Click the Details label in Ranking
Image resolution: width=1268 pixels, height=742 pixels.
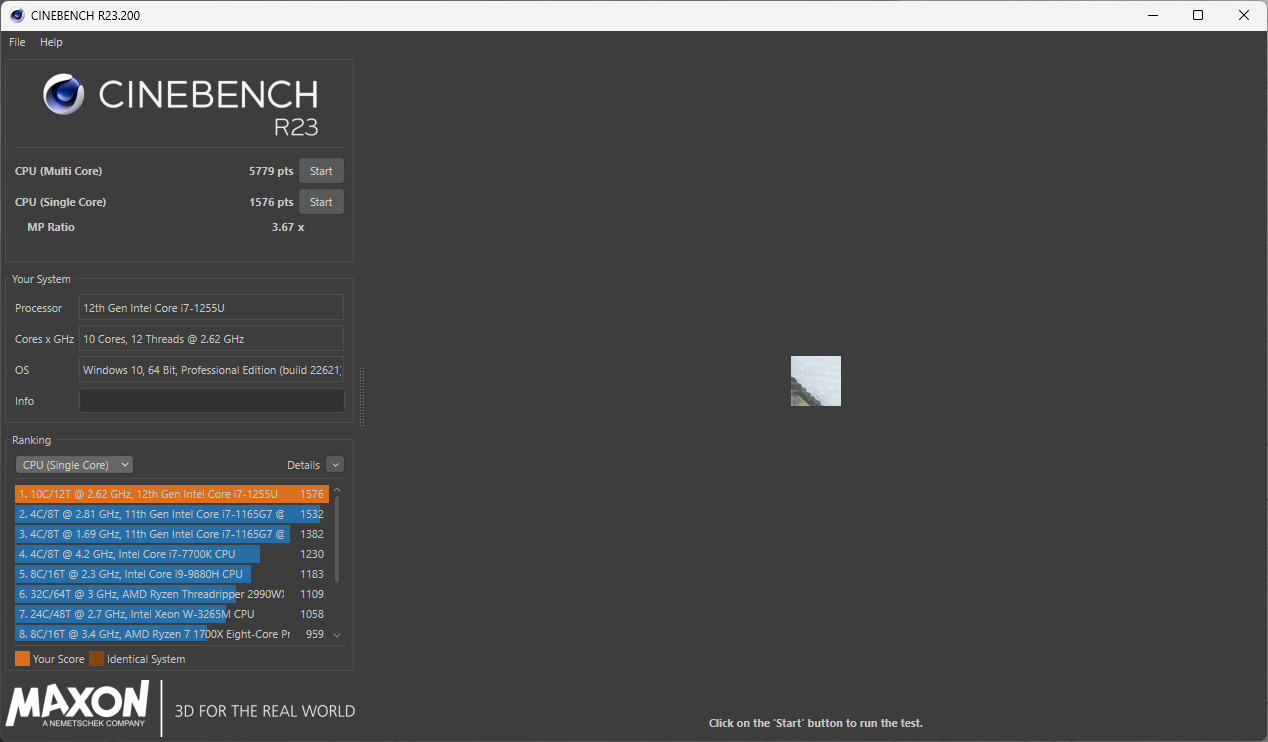click(303, 465)
